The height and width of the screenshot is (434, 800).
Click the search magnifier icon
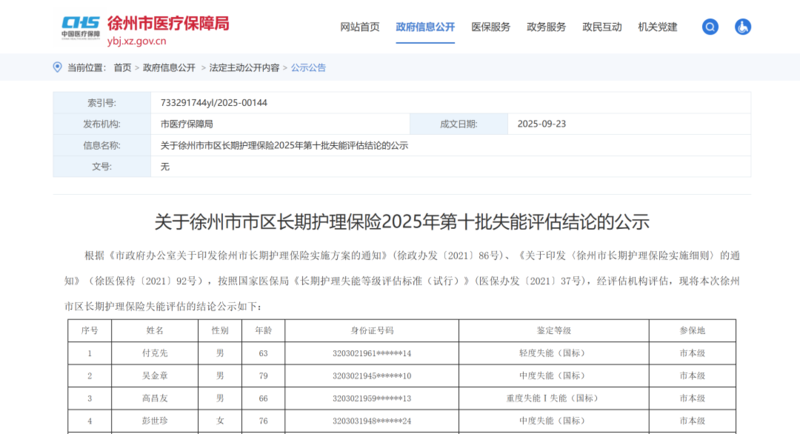pos(710,27)
